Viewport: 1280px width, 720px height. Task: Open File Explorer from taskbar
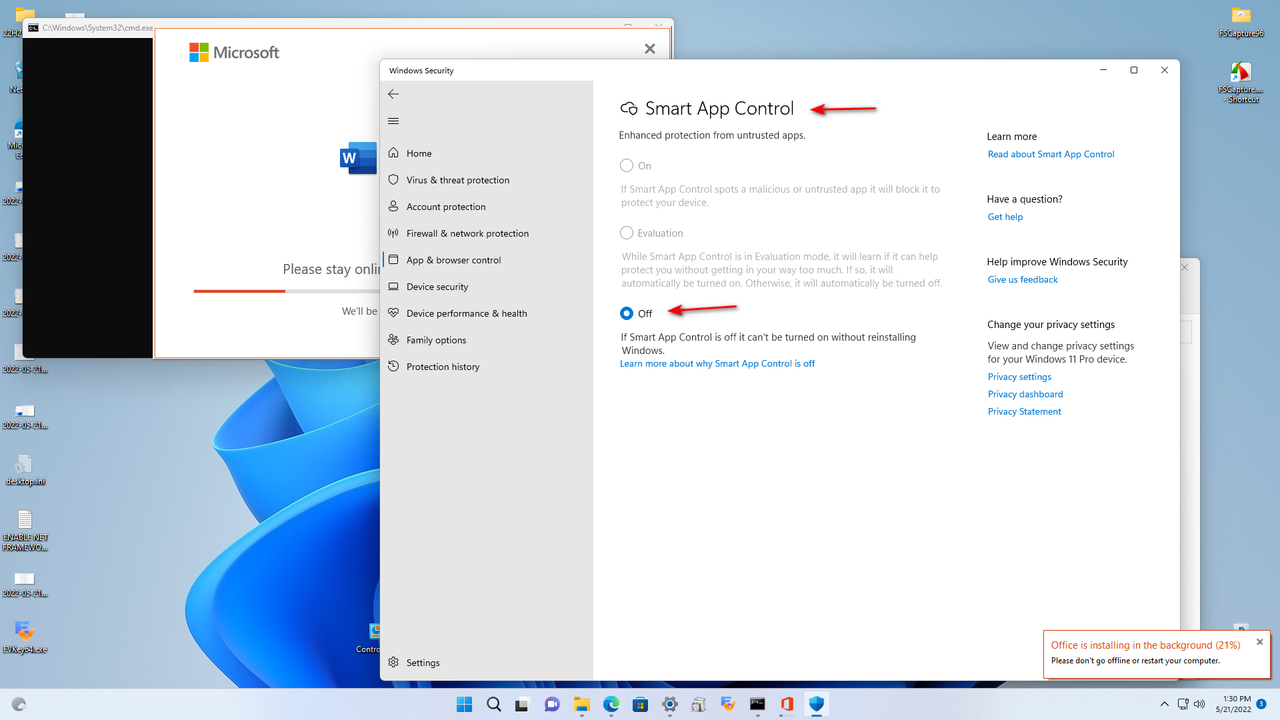tap(582, 704)
